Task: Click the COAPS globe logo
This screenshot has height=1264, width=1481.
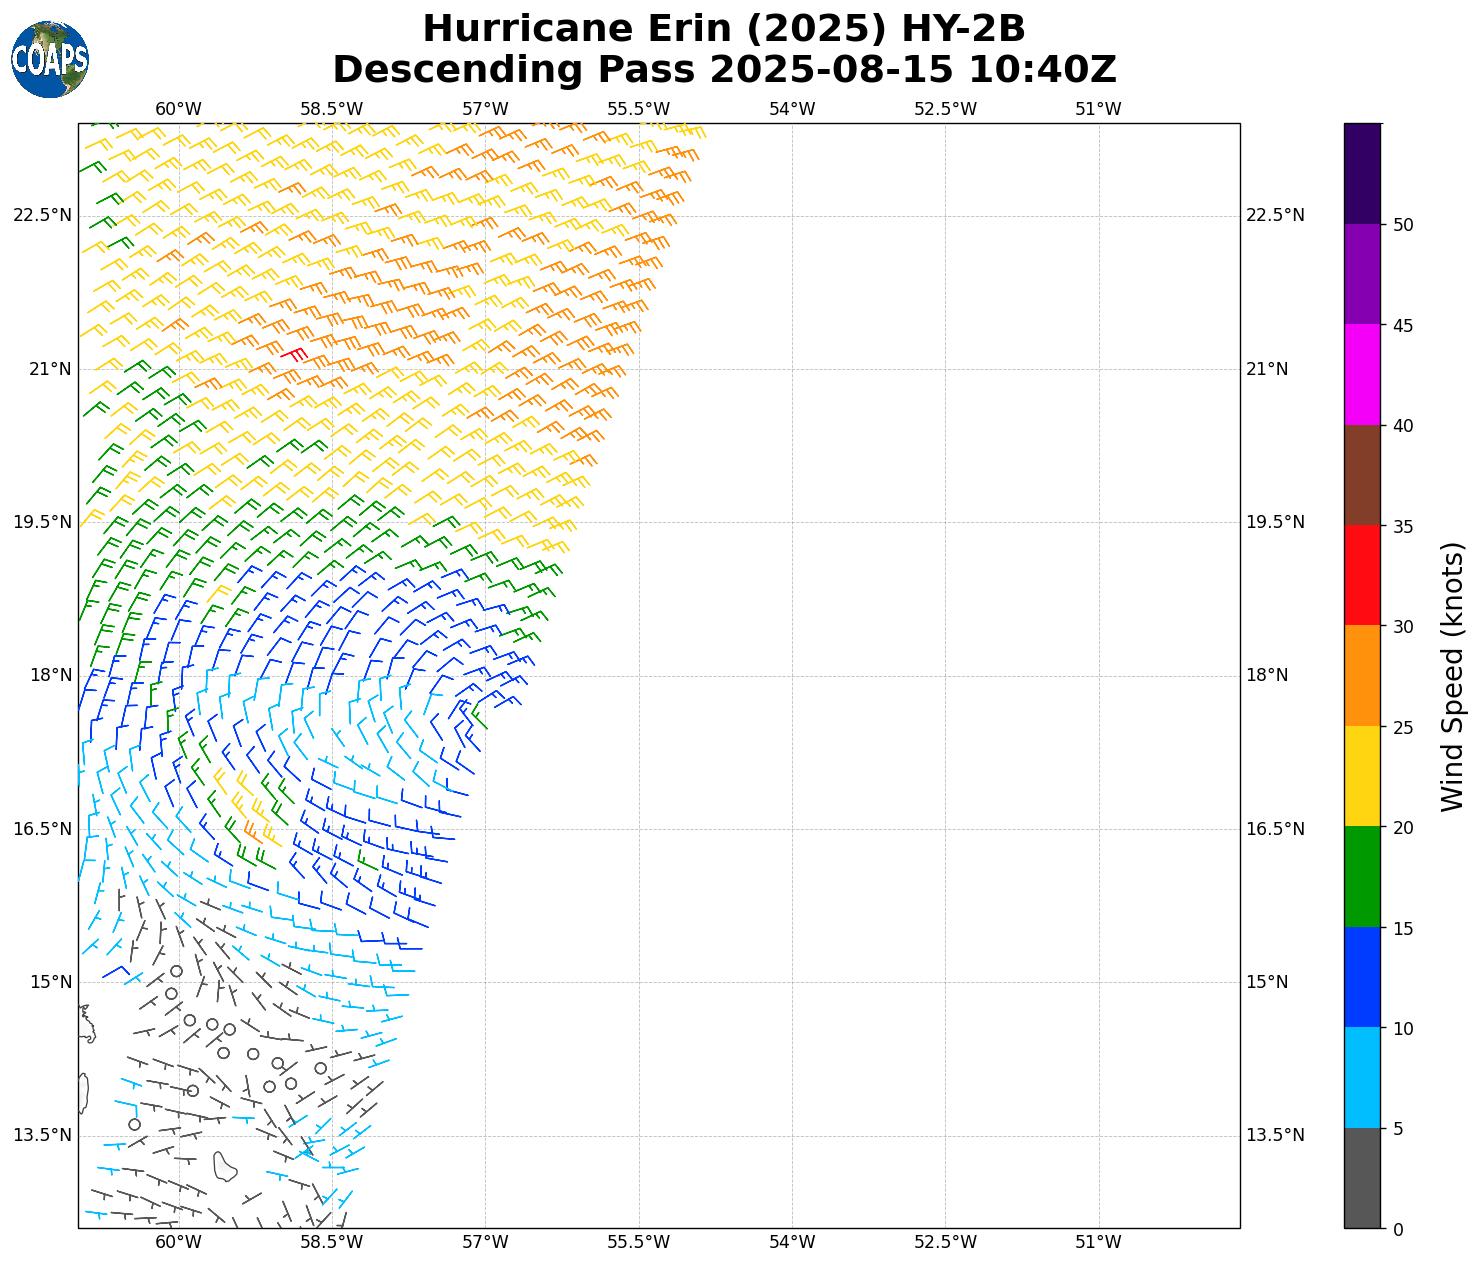Action: [50, 59]
